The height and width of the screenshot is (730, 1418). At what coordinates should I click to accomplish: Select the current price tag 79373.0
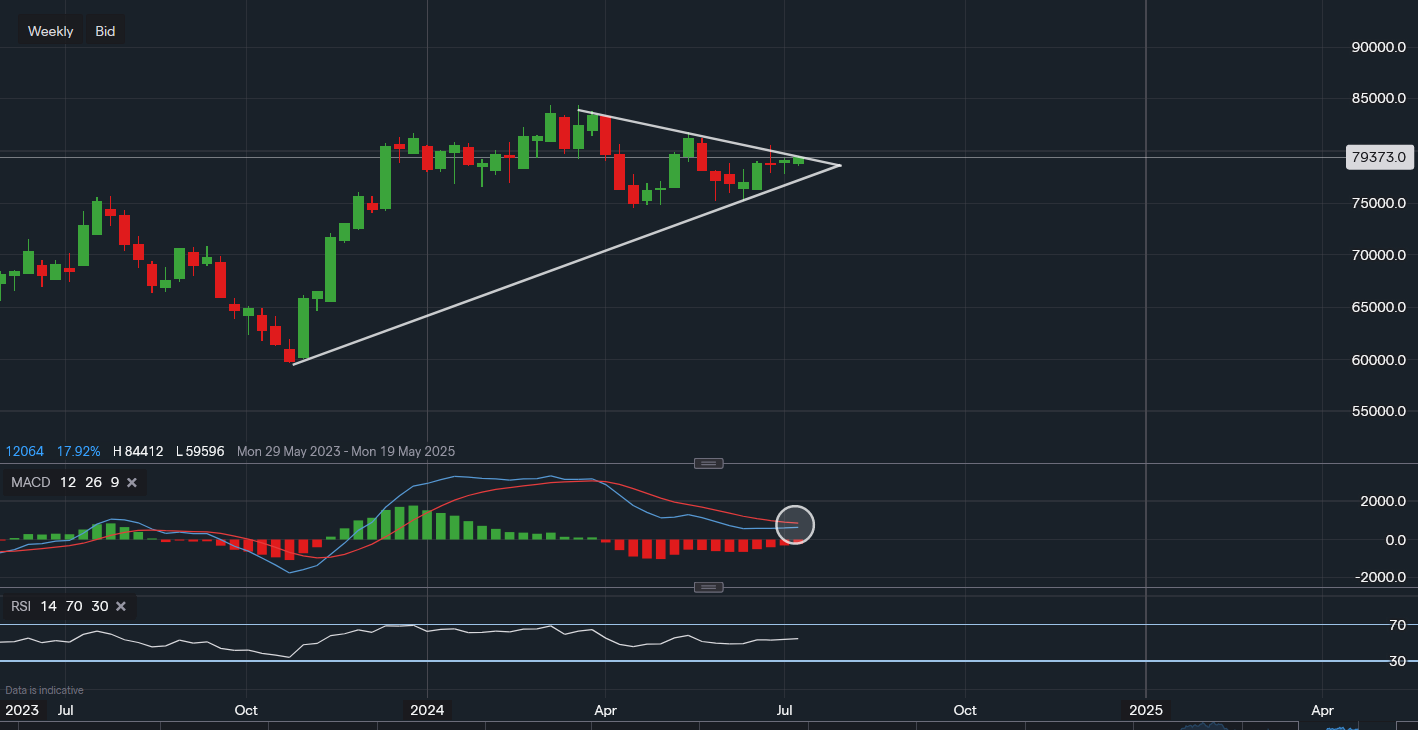[x=1377, y=157]
